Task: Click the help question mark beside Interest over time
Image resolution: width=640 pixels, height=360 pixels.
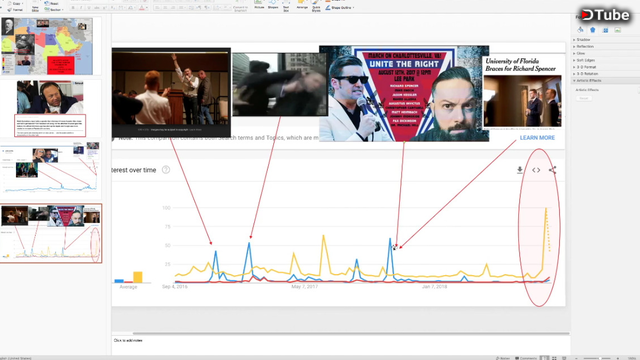Action: point(166,170)
